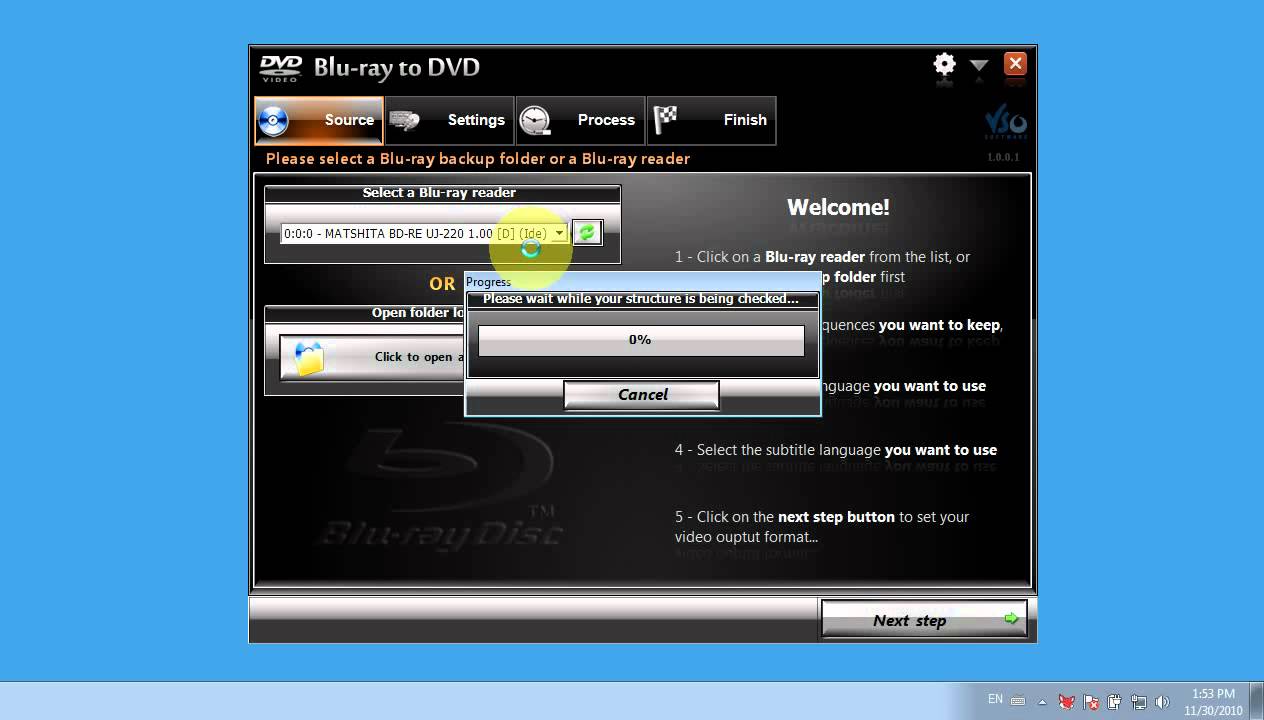Click step 5 'next step button' instruction text

pos(822,527)
